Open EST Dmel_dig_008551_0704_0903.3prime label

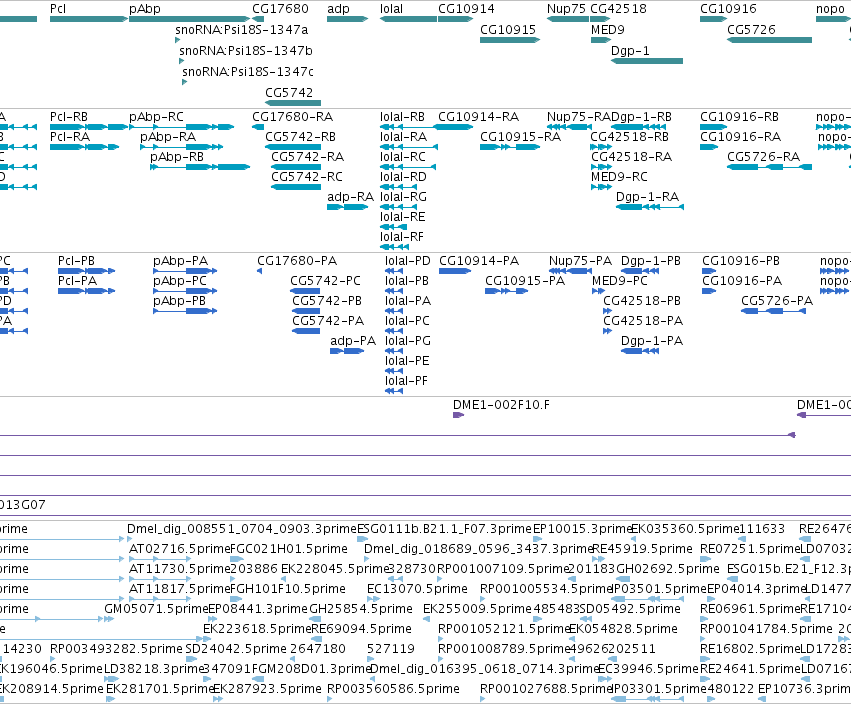click(242, 529)
